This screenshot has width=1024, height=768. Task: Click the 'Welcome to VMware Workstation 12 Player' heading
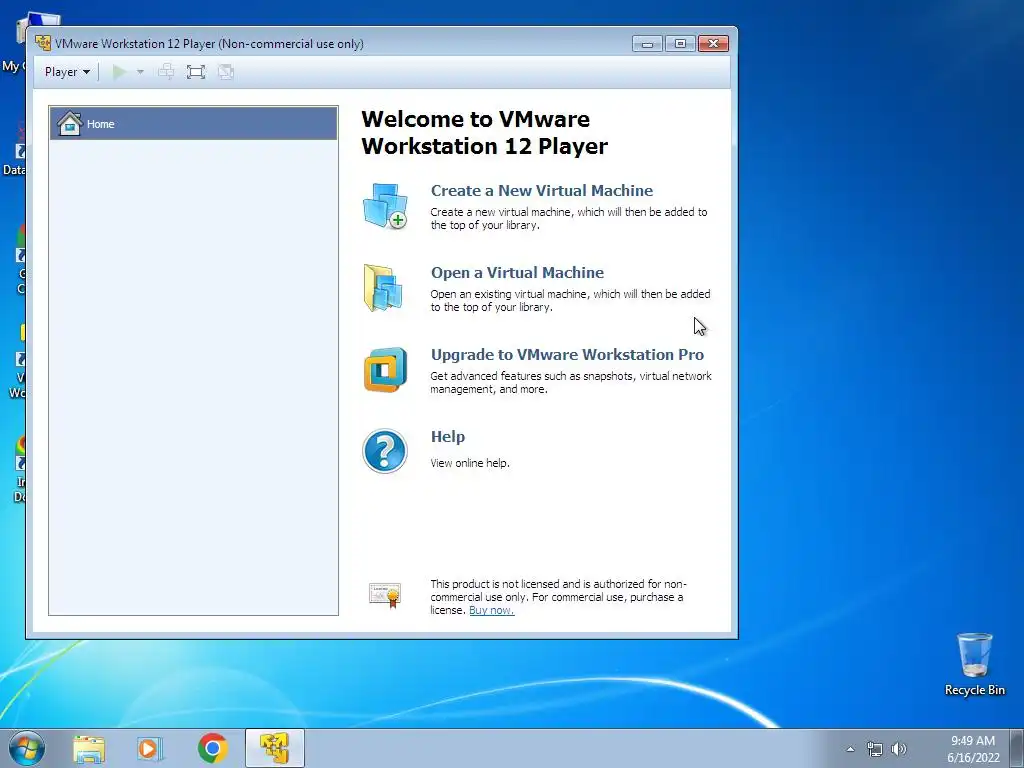484,133
